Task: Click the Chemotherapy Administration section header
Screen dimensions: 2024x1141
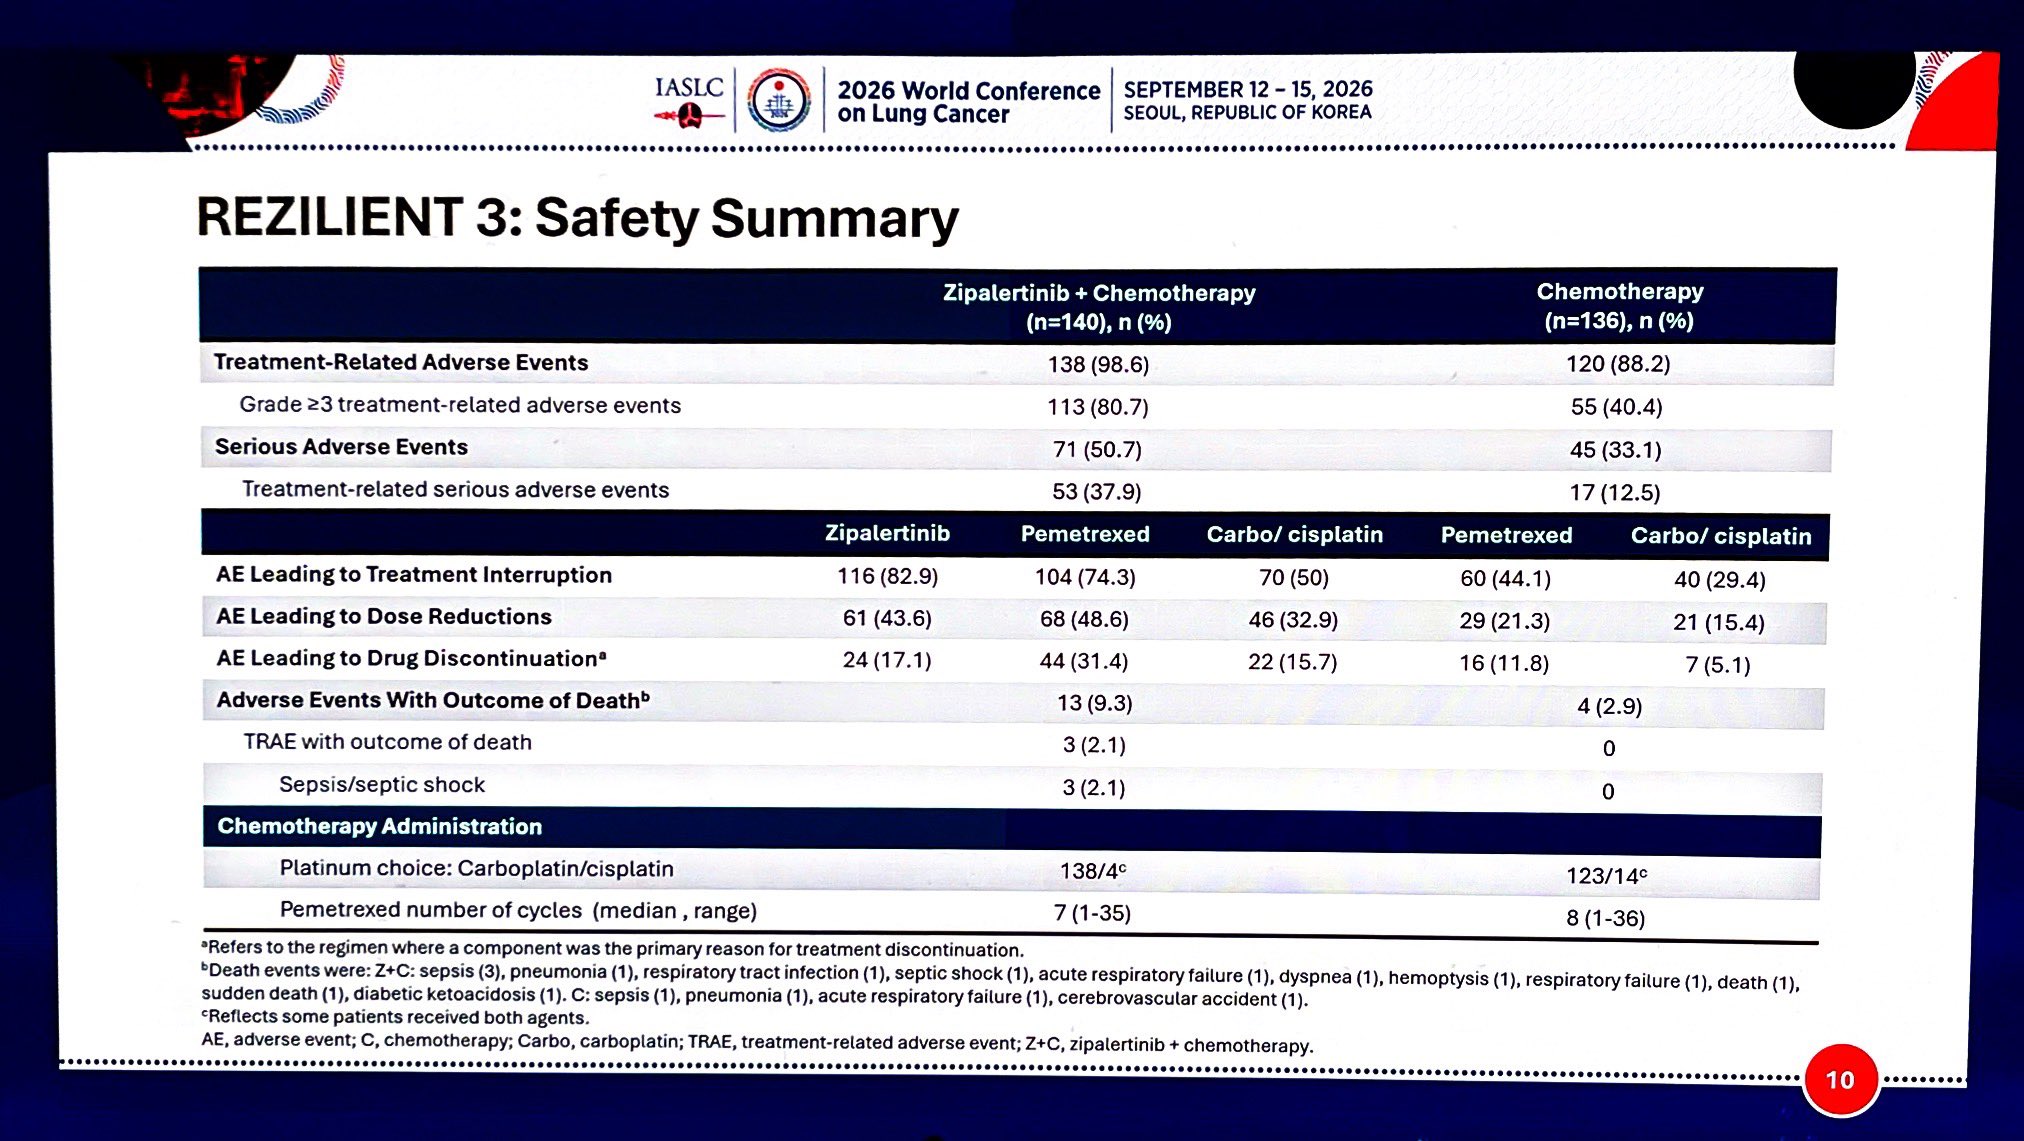Action: click(x=380, y=827)
